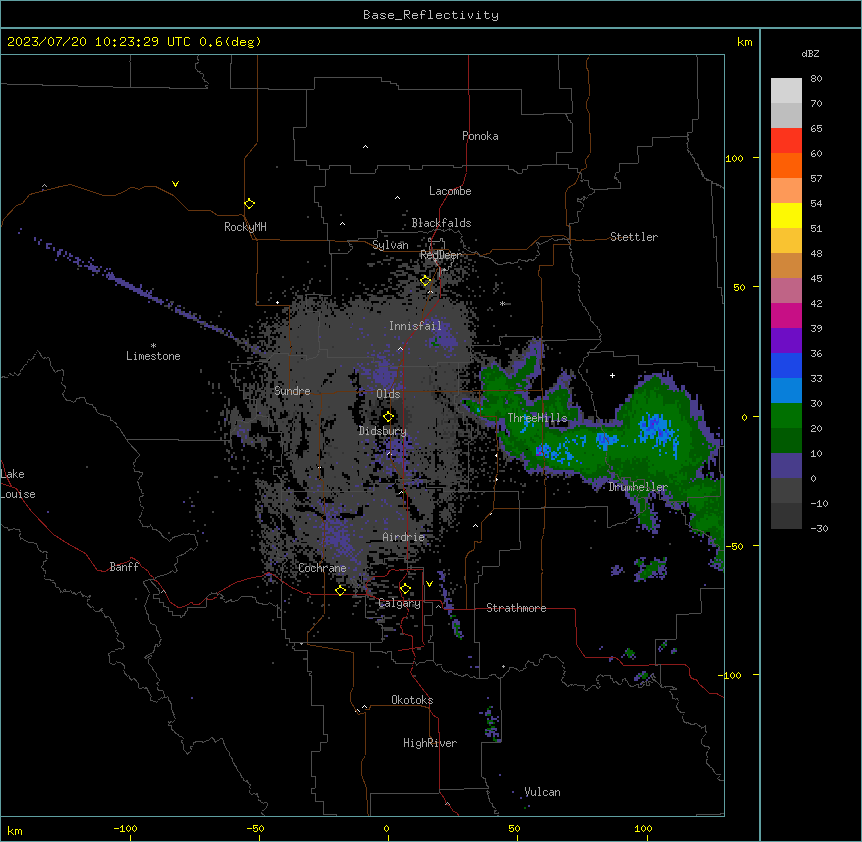Click the yellow diamond marker between Olds and Didsbury
862x842 pixels.
388,417
